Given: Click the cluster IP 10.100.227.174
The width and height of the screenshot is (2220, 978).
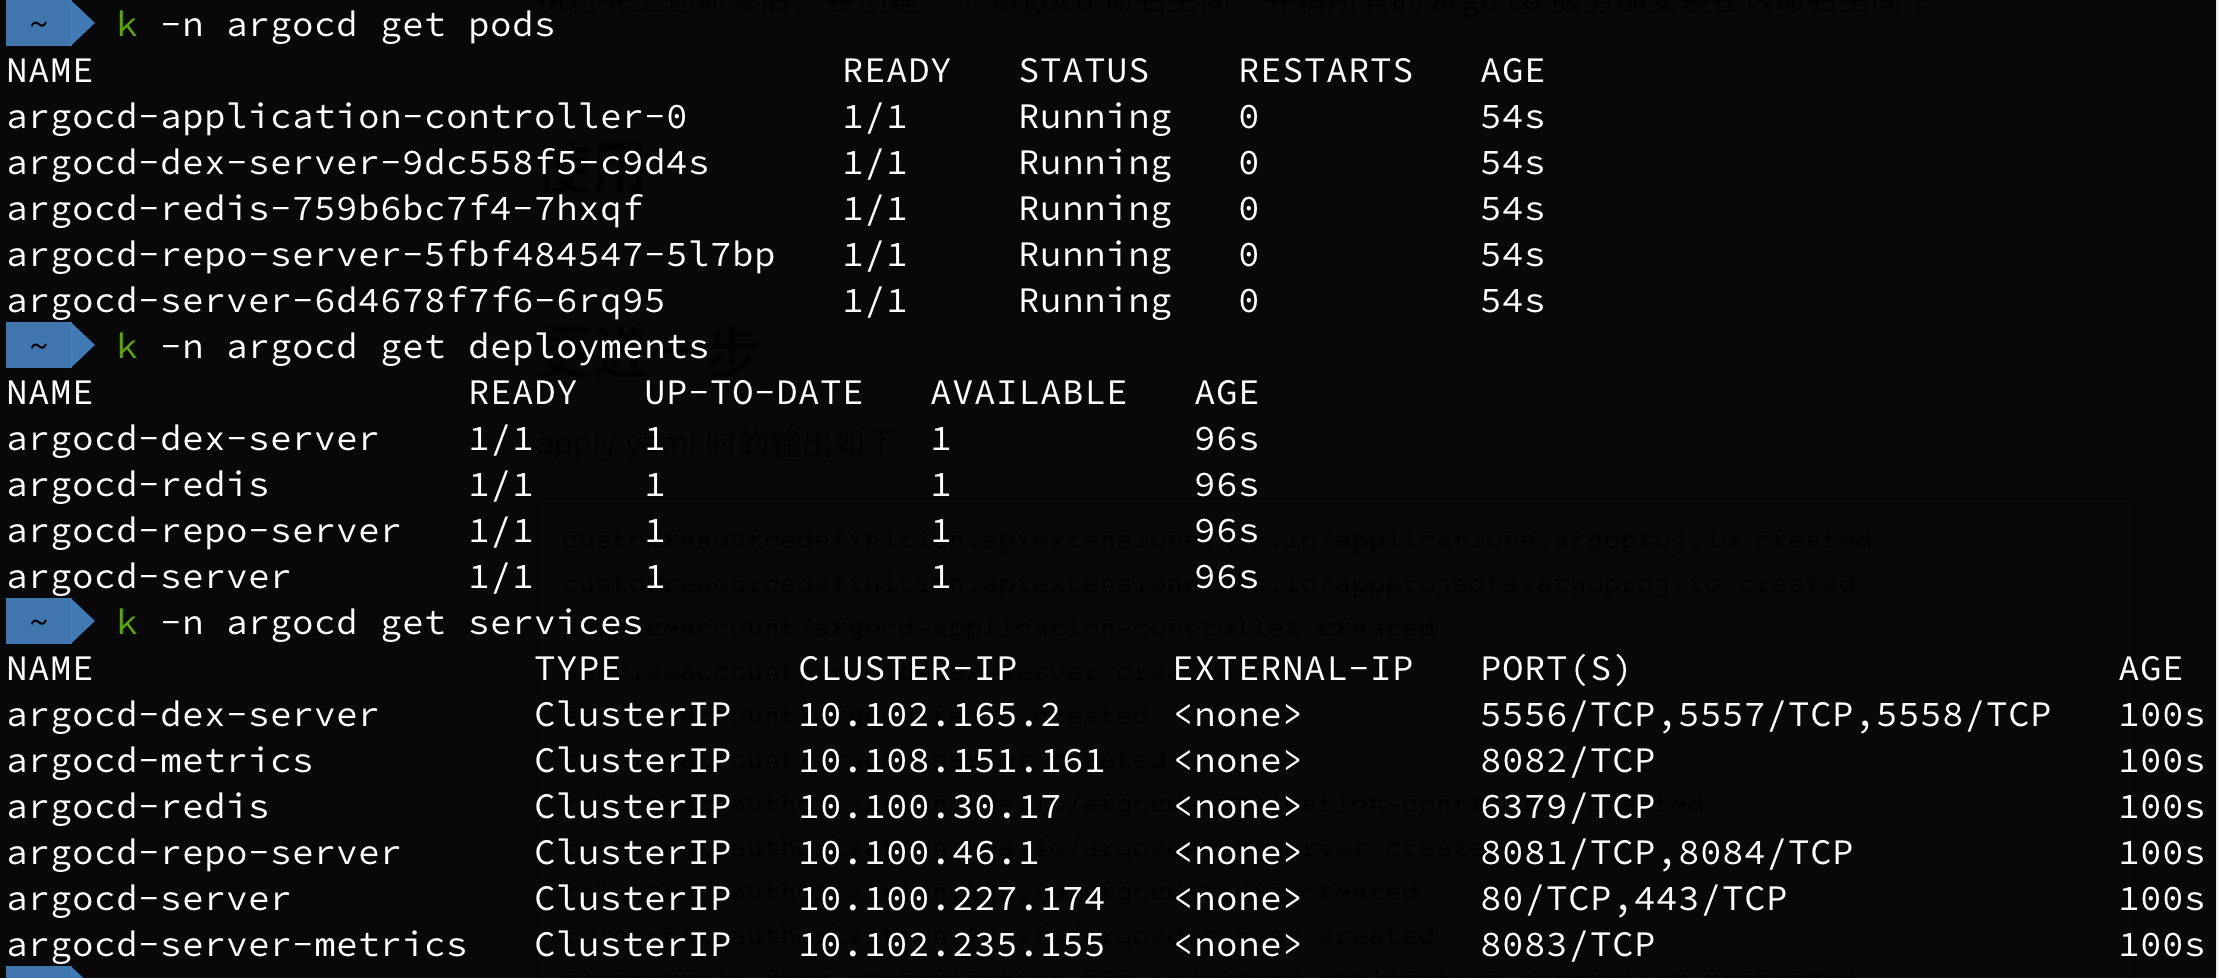Looking at the screenshot, I should tap(951, 899).
